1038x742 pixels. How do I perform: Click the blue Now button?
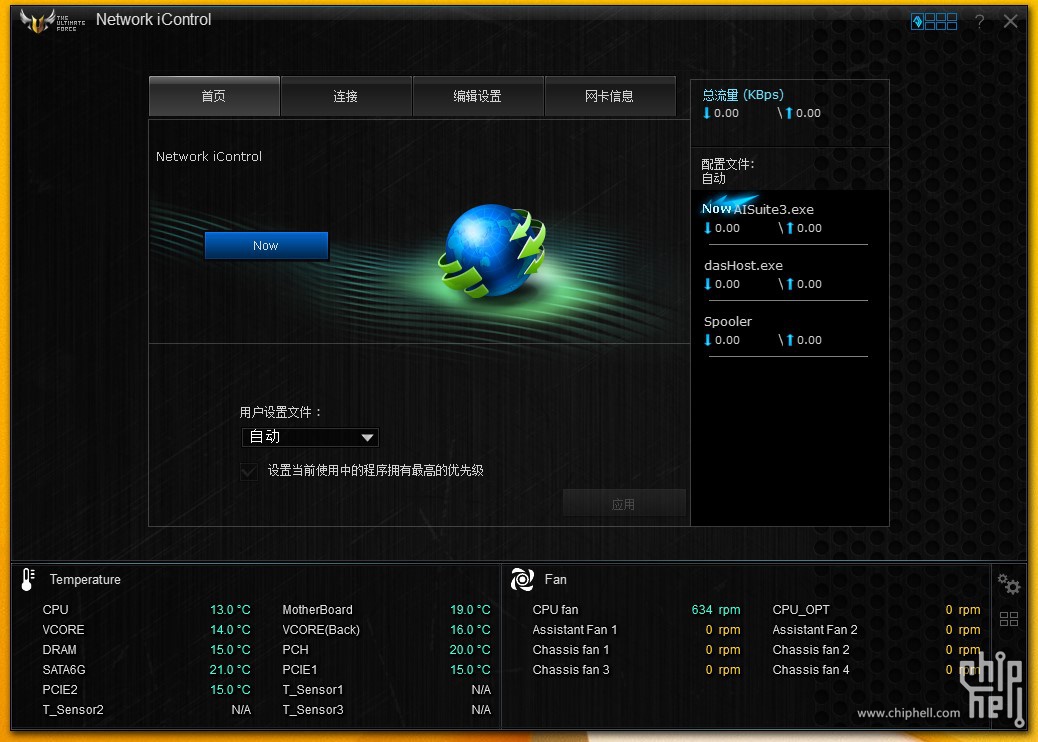[266, 246]
